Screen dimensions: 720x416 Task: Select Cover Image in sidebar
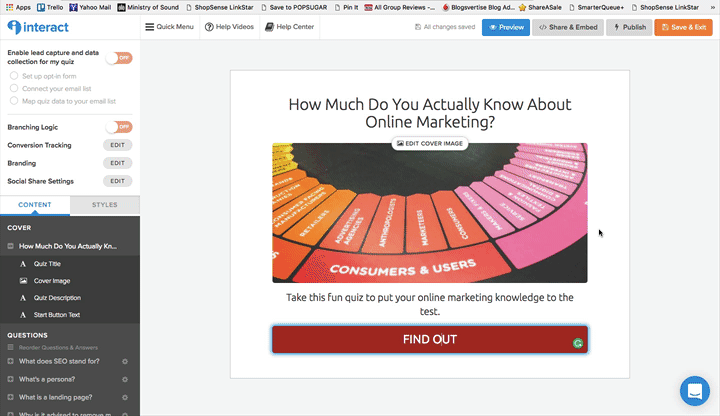coord(52,281)
